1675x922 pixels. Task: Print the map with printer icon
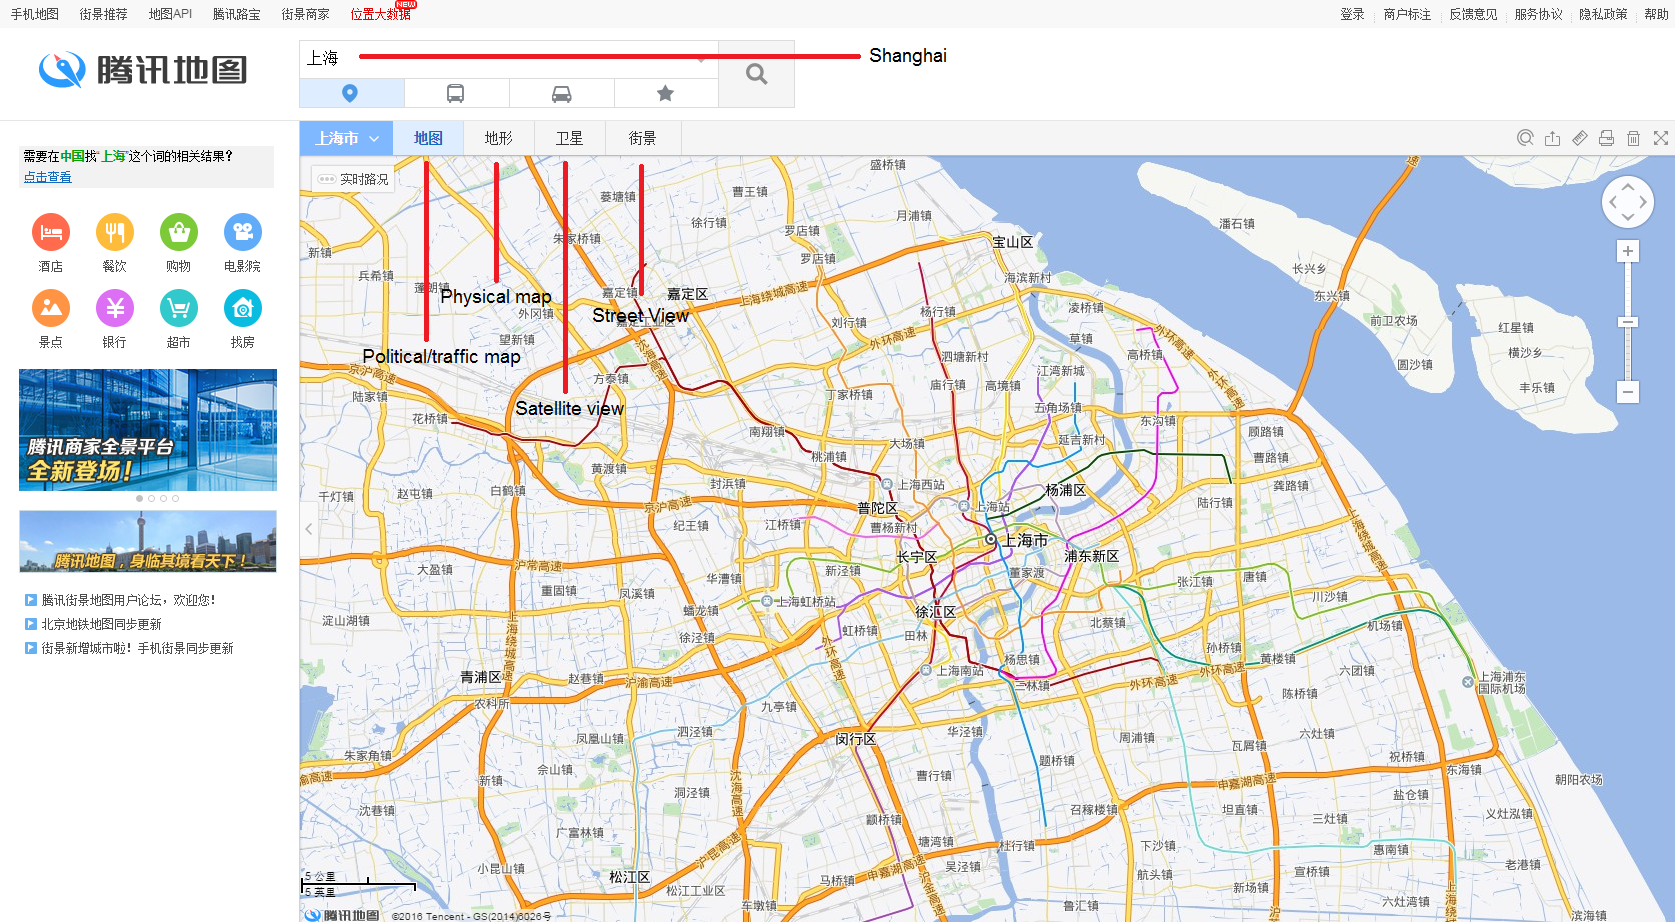pos(1606,138)
